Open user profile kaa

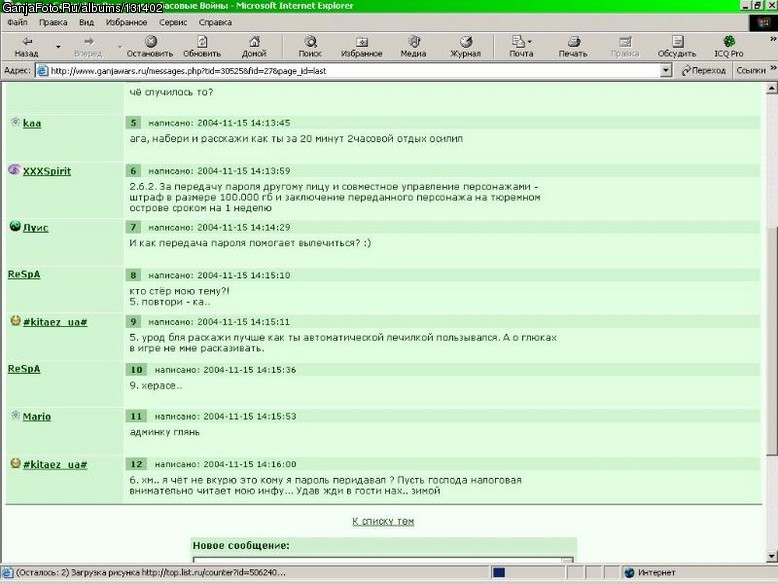point(32,124)
